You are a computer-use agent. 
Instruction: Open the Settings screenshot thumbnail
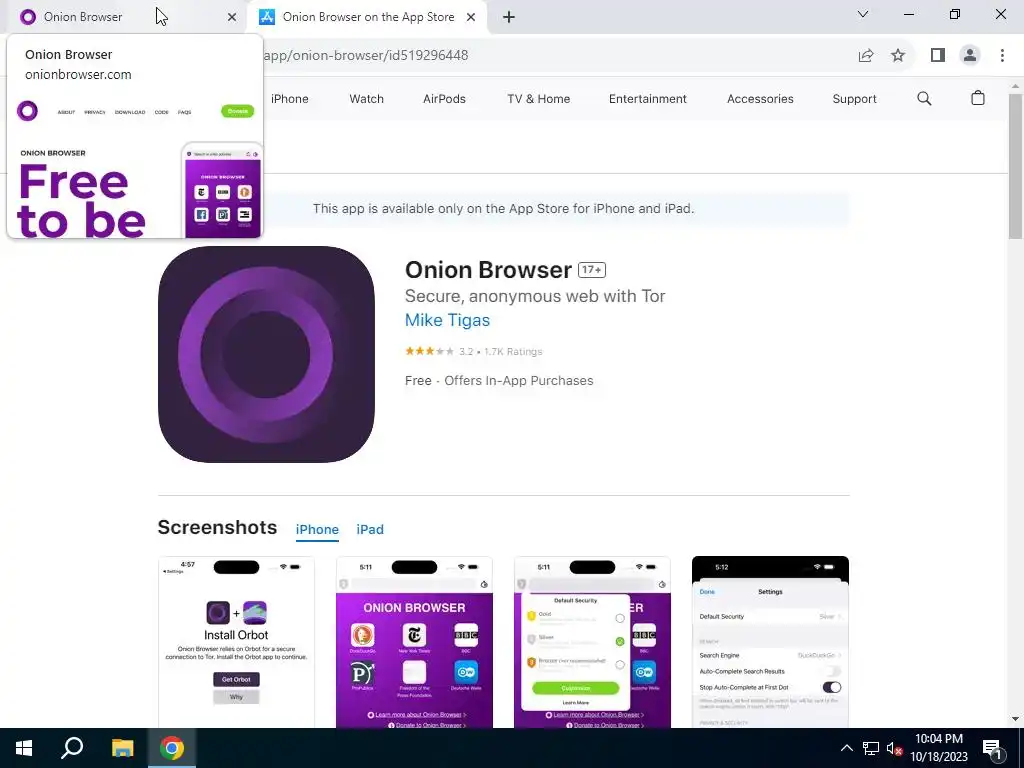tap(771, 642)
